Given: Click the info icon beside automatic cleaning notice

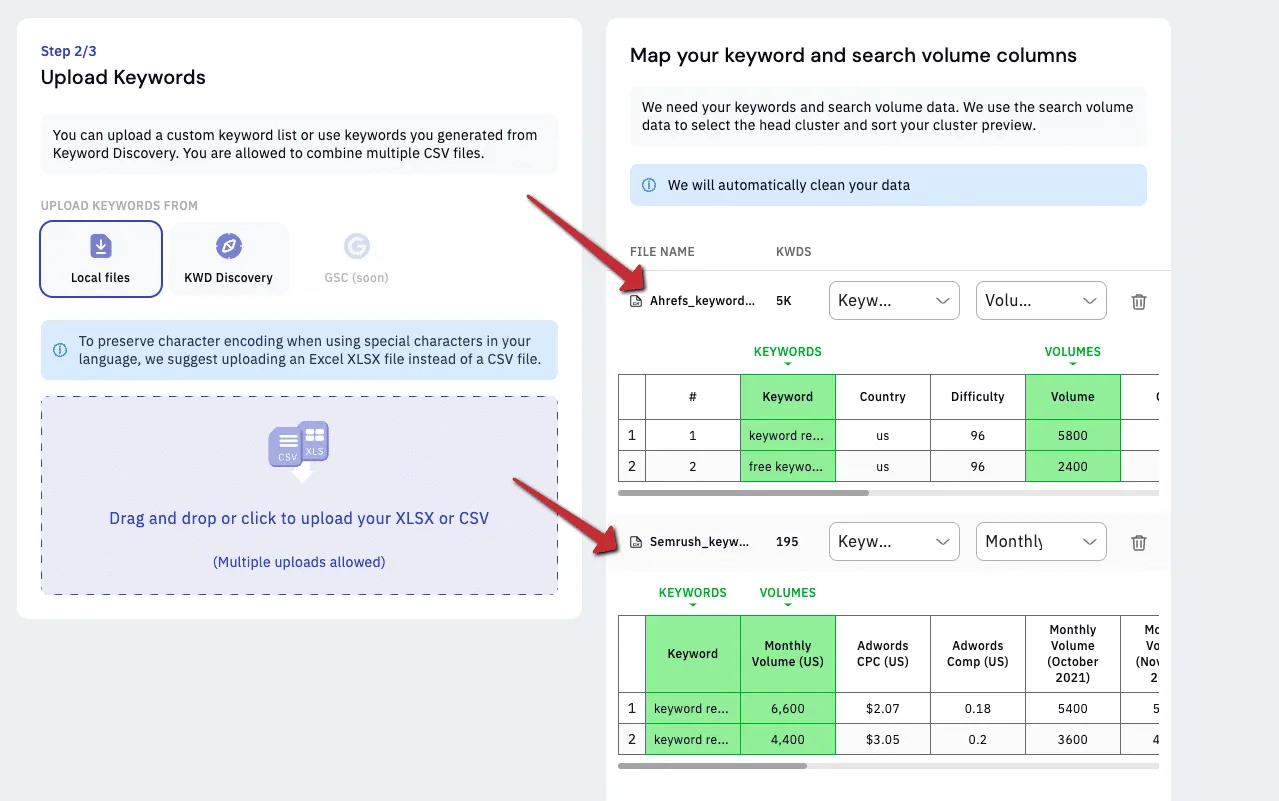Looking at the screenshot, I should pos(649,185).
